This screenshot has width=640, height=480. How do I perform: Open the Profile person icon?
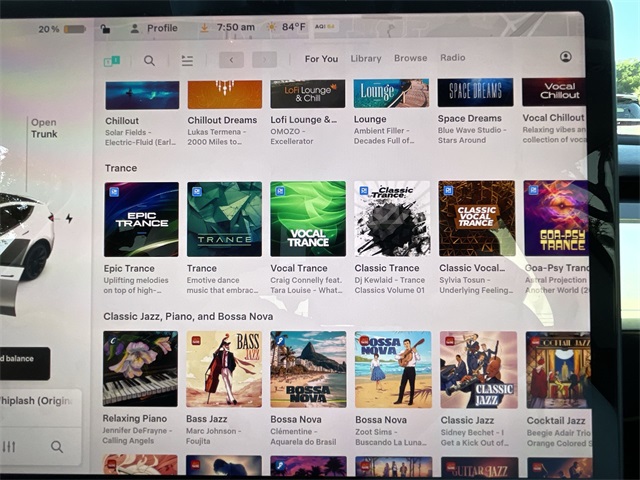click(134, 29)
